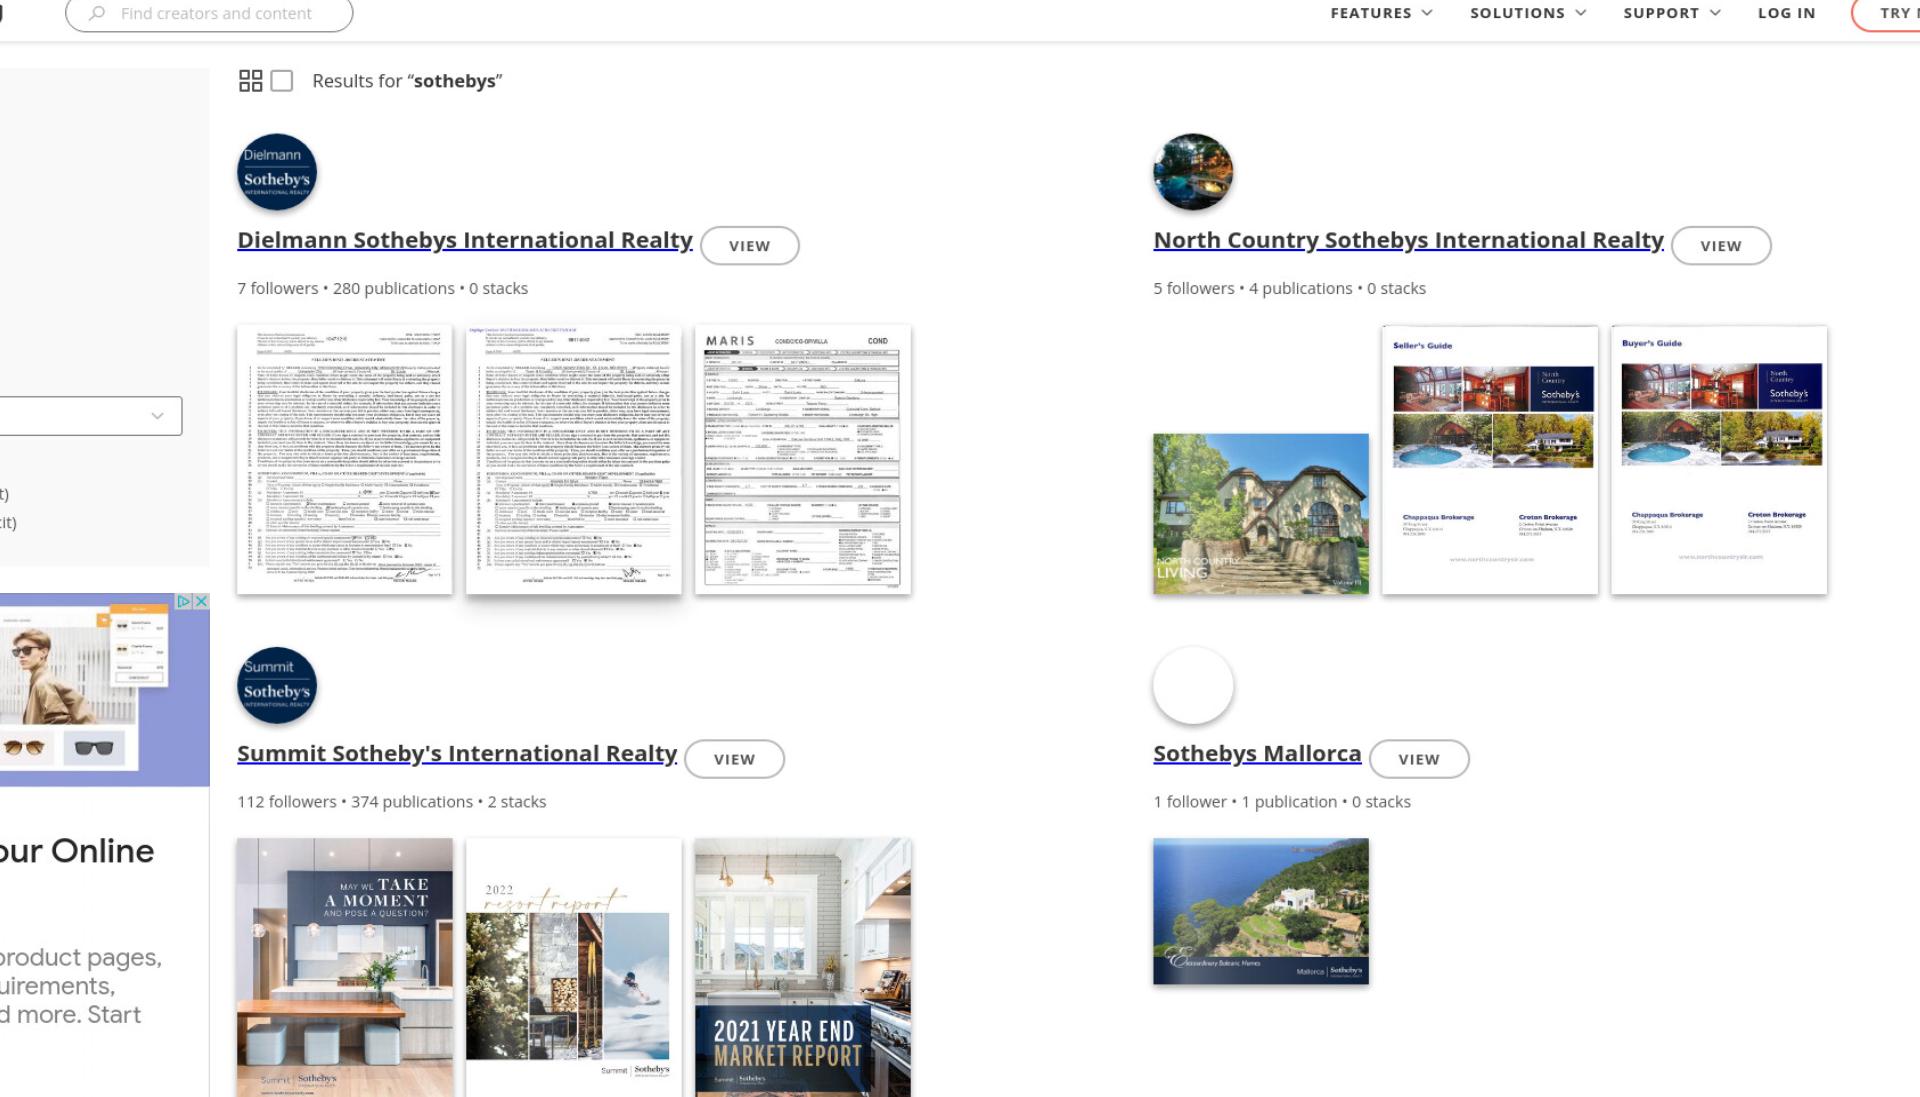This screenshot has width=1920, height=1097.
Task: View North Country Sothebys profile
Action: click(x=1721, y=246)
